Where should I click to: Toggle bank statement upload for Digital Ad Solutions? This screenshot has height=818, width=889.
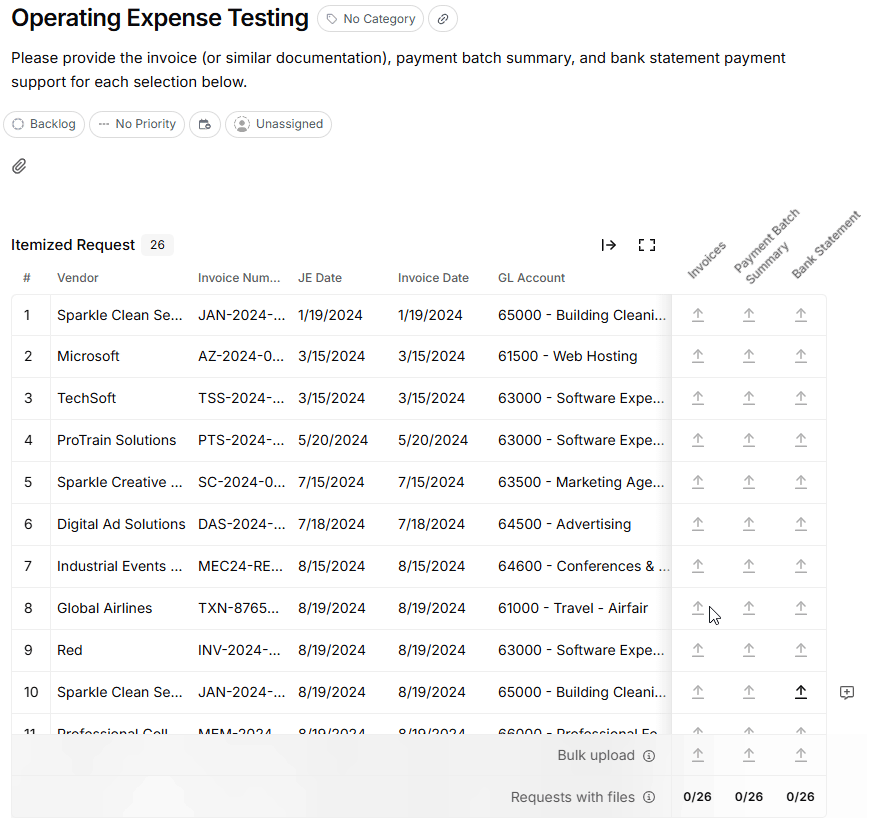(x=801, y=524)
